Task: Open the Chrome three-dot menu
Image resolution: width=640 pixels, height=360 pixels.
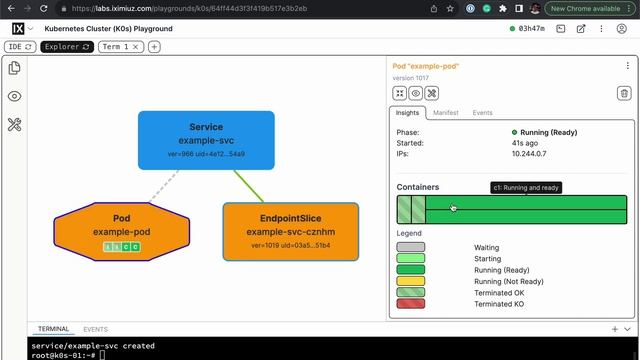Action: pyautogui.click(x=629, y=9)
